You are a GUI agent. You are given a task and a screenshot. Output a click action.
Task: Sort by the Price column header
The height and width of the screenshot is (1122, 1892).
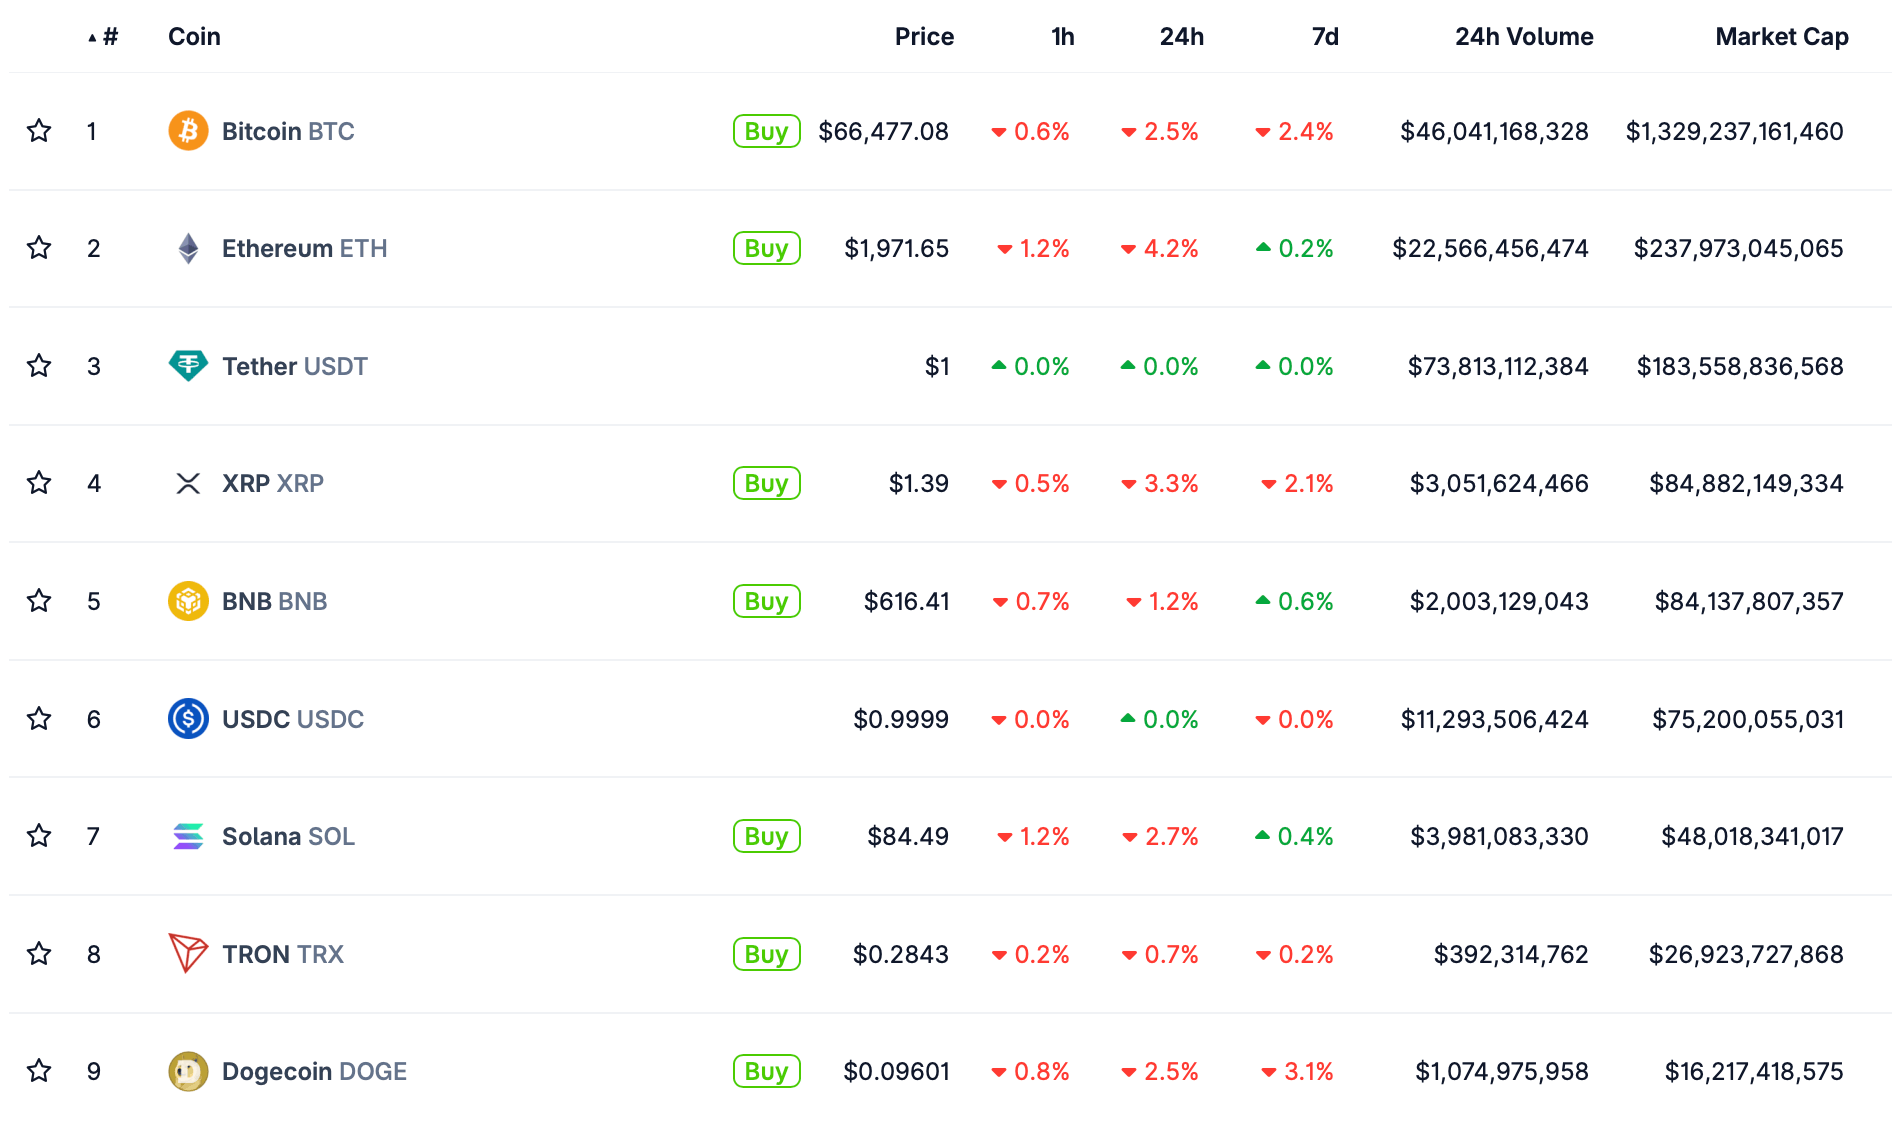click(923, 37)
